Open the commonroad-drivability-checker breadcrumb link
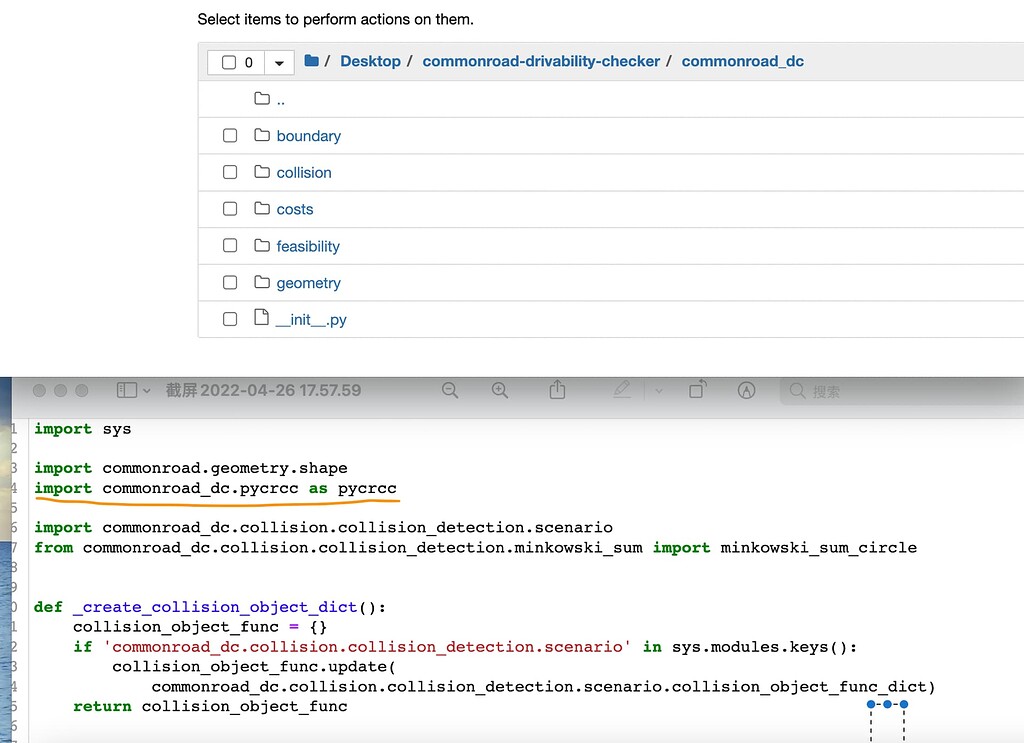 541,61
